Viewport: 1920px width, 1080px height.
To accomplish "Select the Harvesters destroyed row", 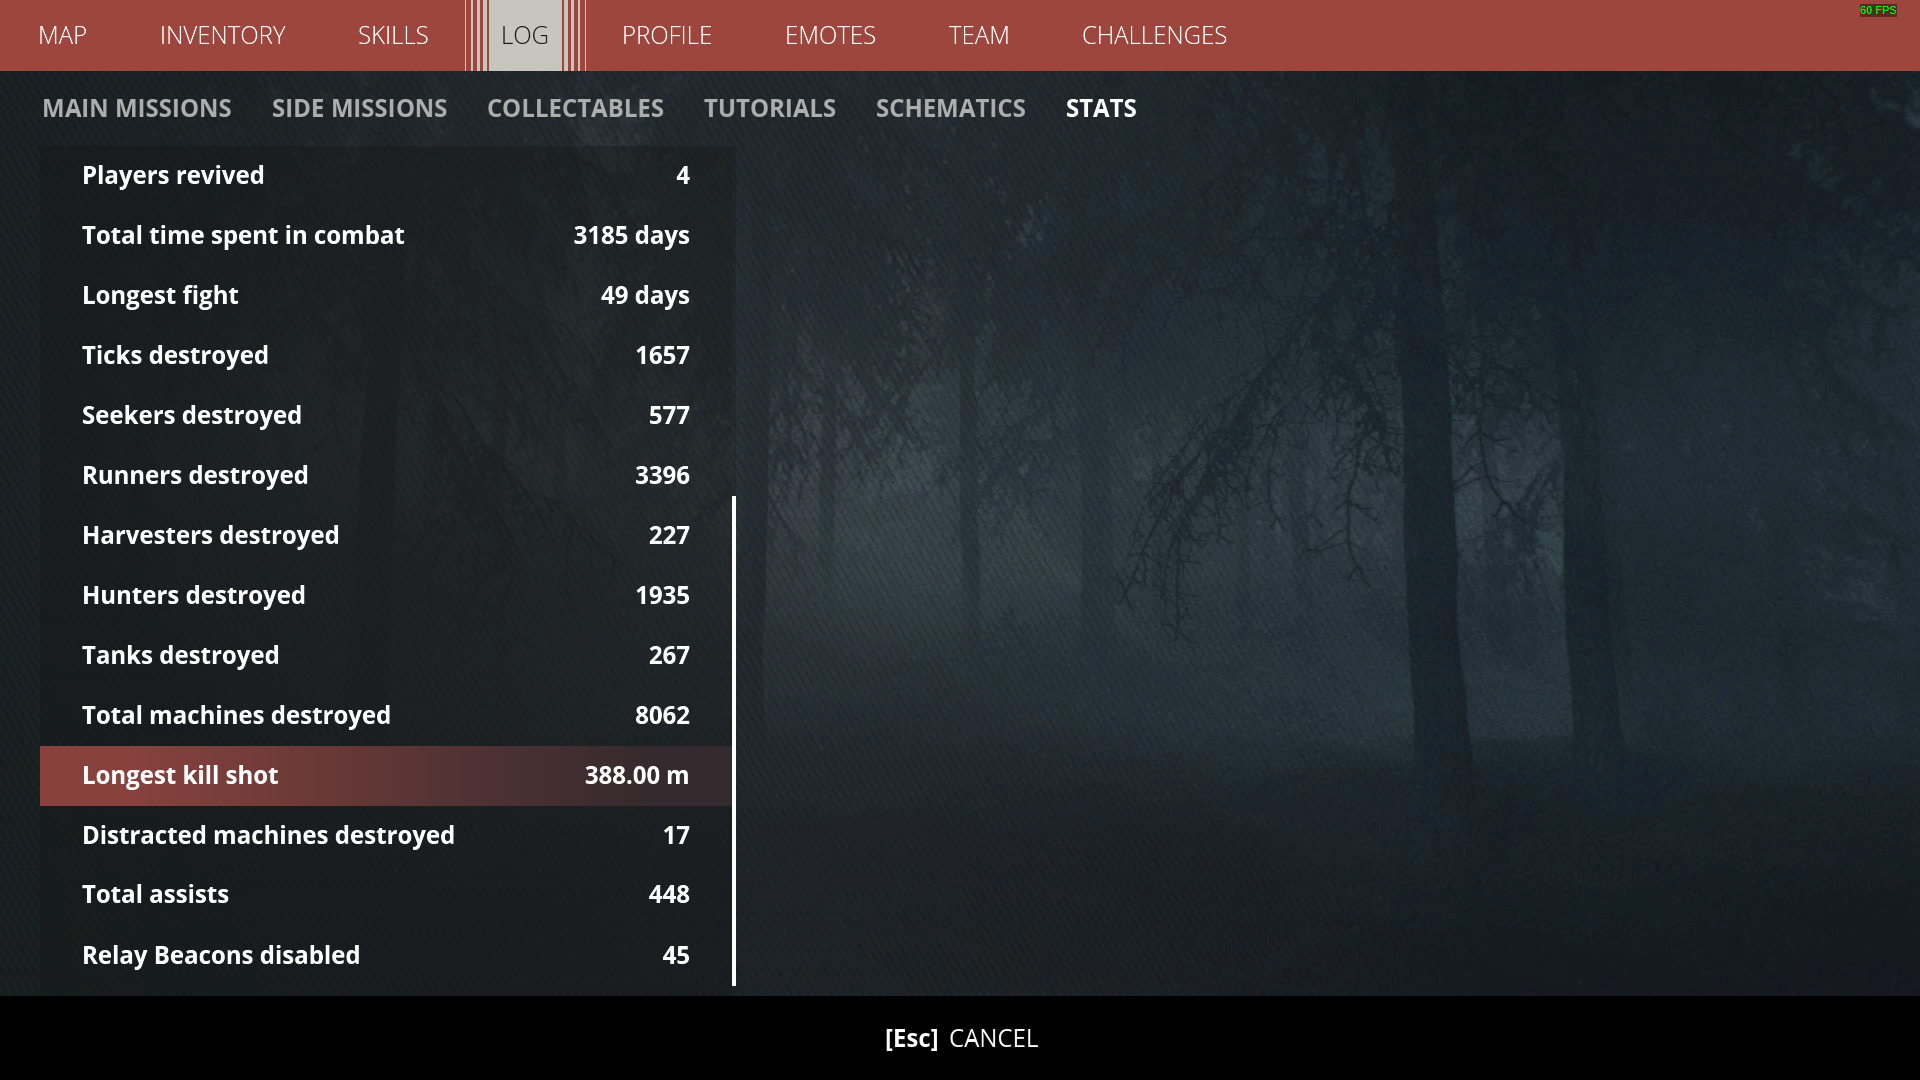I will (386, 536).
